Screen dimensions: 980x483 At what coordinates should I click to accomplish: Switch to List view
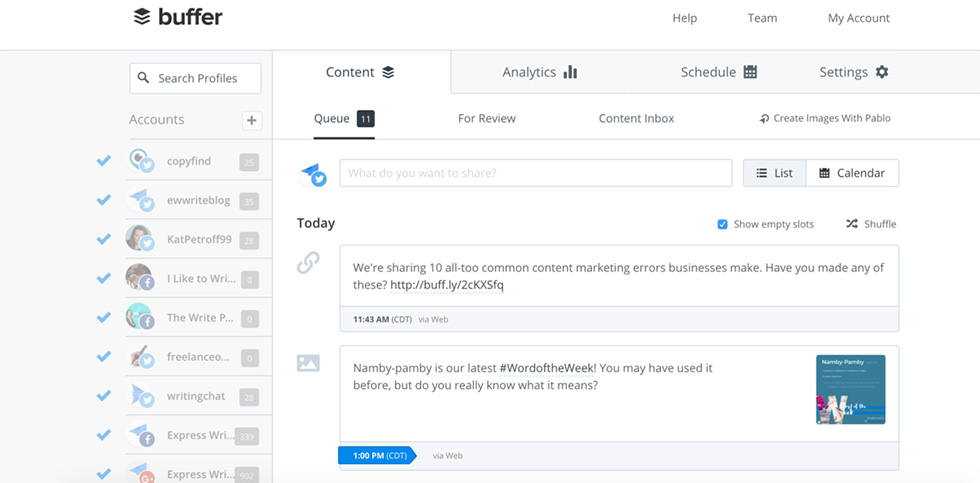[x=774, y=173]
